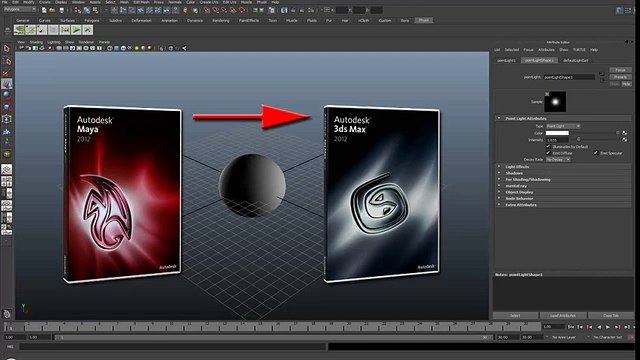The width and height of the screenshot is (640, 360).
Task: Expand the mental ray section
Action: tap(499, 186)
